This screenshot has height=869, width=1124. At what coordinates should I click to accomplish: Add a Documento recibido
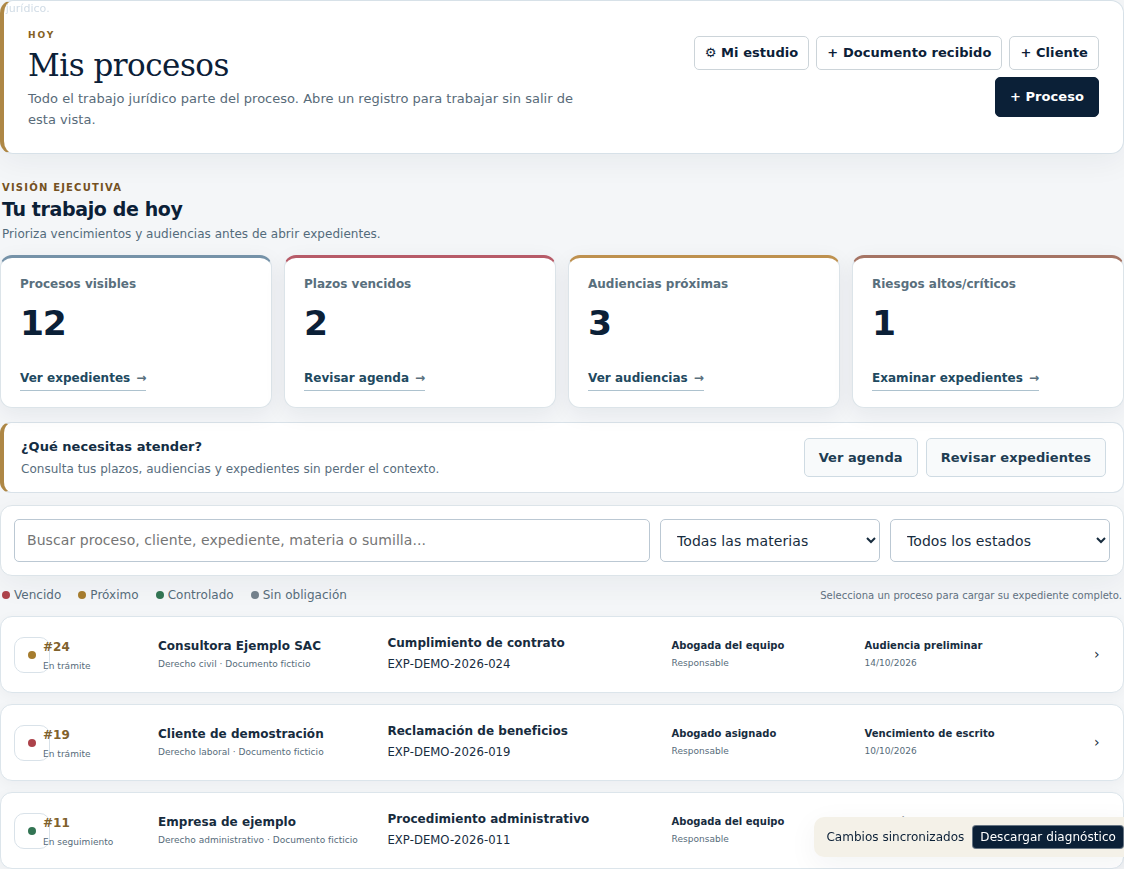[909, 53]
